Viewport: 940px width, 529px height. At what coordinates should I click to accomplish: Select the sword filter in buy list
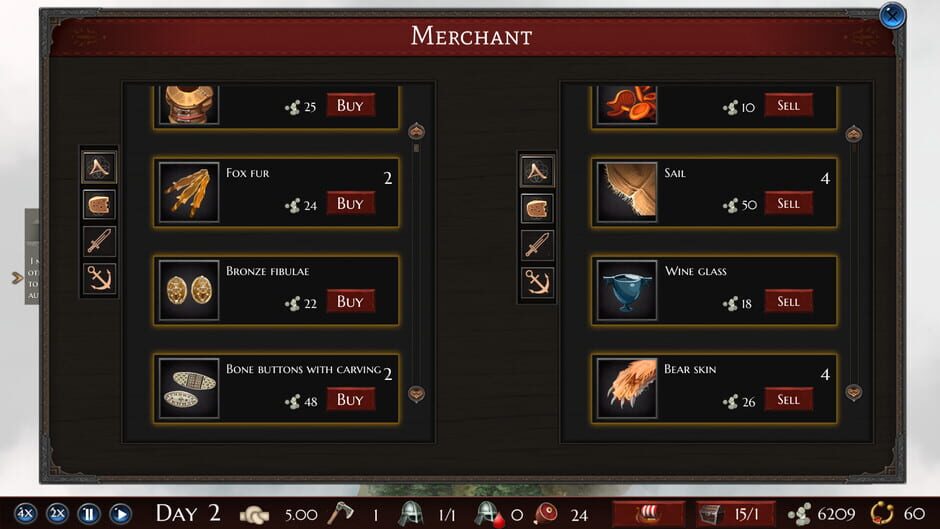click(x=99, y=242)
